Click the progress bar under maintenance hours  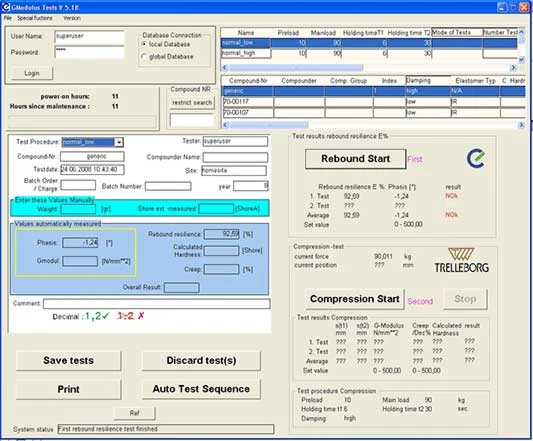tap(82, 121)
